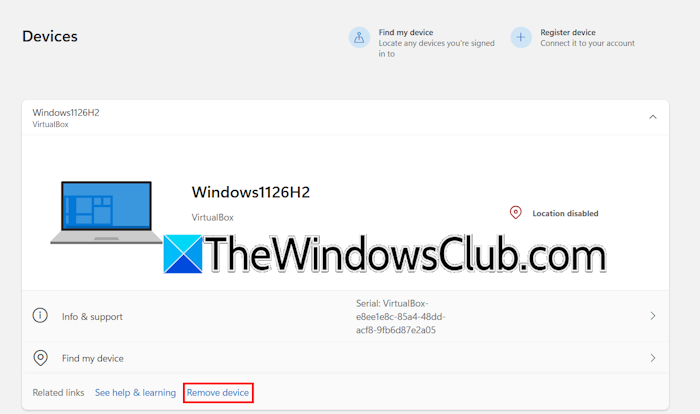Click 'Connect it to your account' description
This screenshot has width=700, height=414.
(x=587, y=43)
